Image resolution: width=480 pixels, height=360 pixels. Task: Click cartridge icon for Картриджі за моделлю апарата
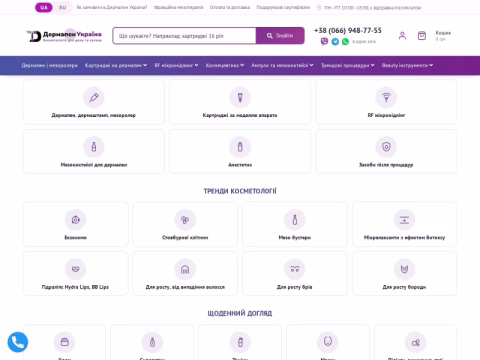[x=240, y=97]
